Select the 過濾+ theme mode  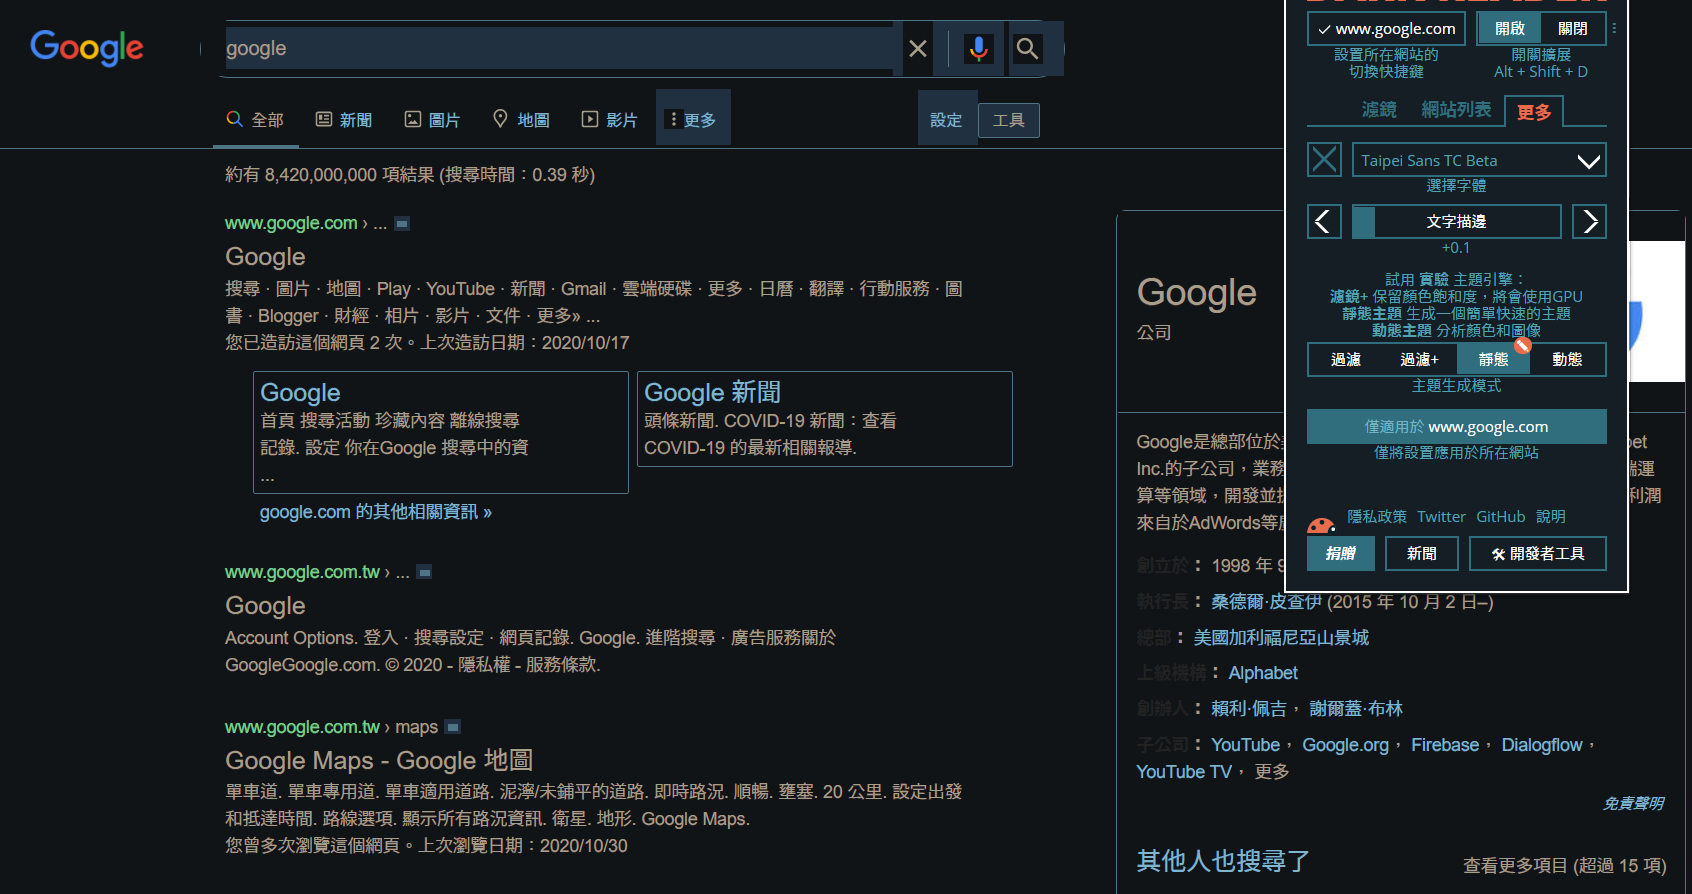(x=1419, y=360)
